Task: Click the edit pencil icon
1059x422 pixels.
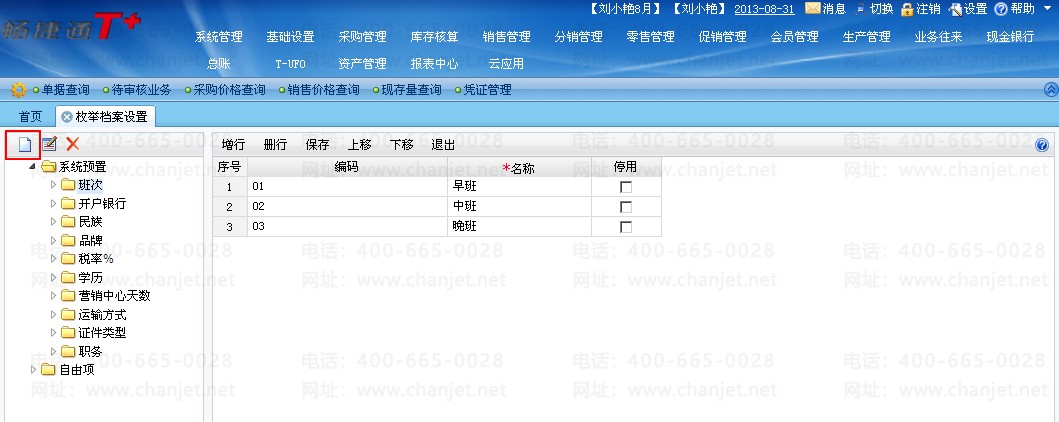Action: pos(49,144)
